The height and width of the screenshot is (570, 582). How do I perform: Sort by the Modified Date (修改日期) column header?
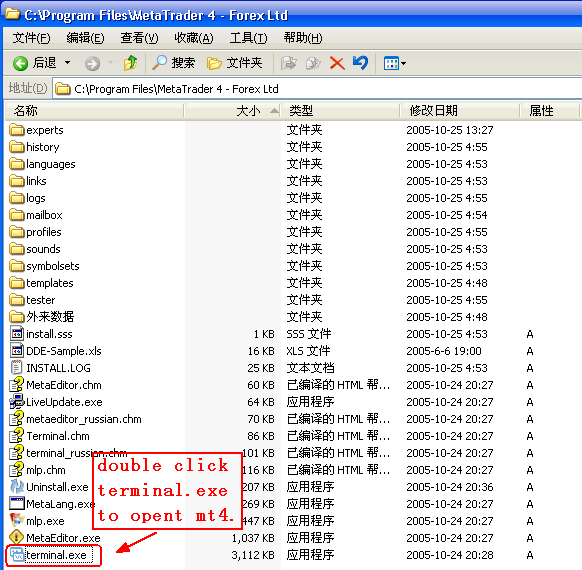[460, 111]
